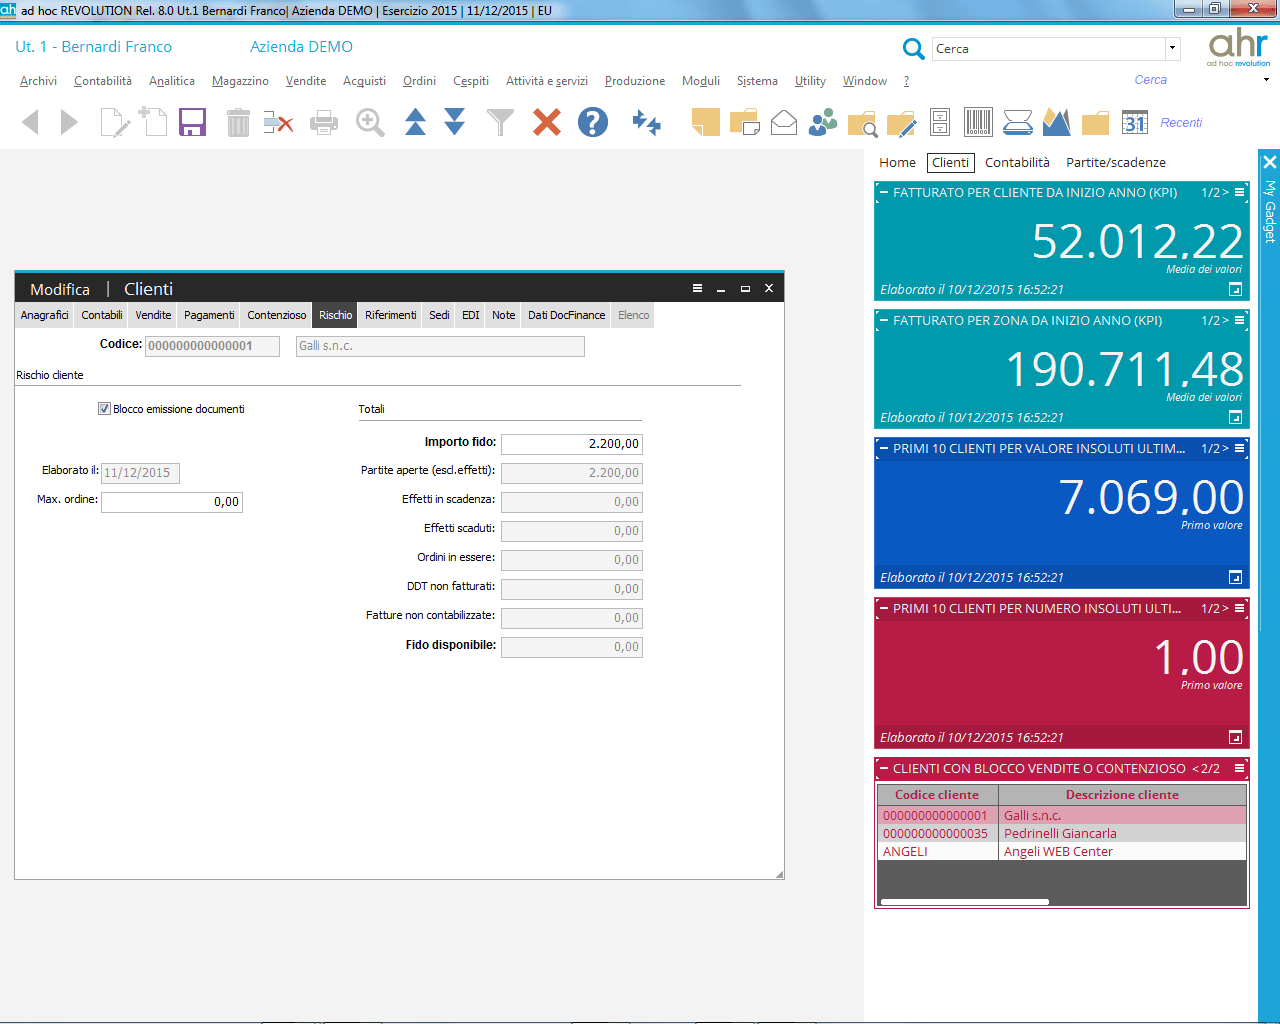Click the red X cancel icon
Screen dimensions: 1280x1024
(547, 122)
